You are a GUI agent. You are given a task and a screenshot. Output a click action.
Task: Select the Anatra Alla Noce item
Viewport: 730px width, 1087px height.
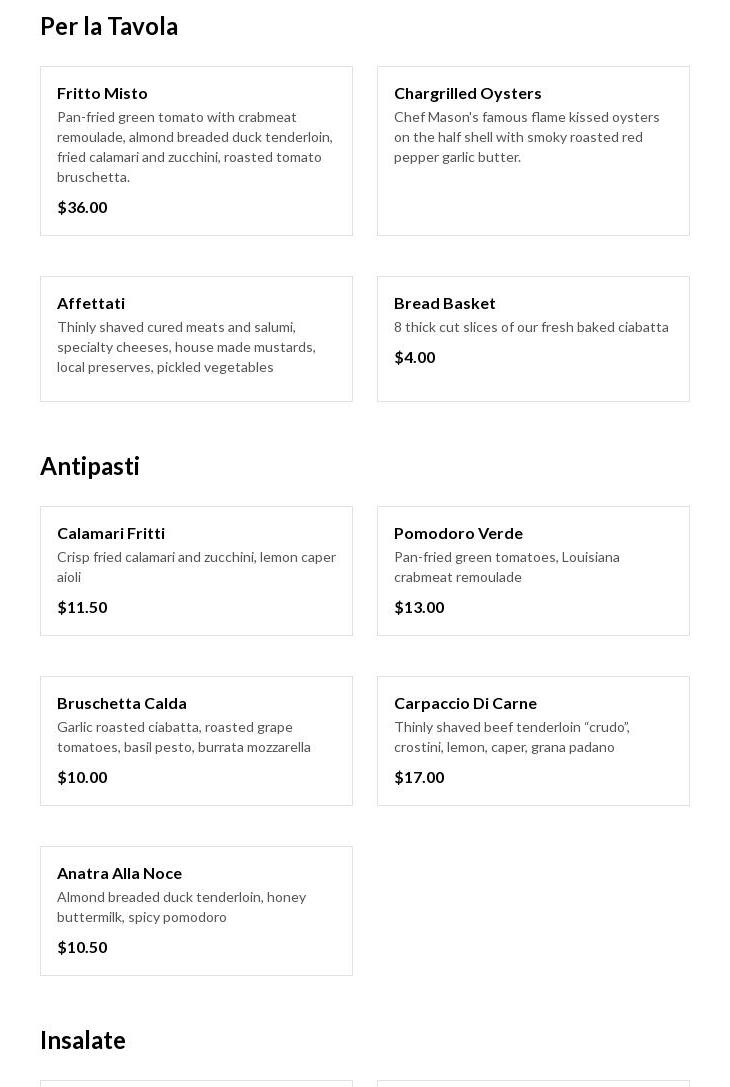coord(119,873)
